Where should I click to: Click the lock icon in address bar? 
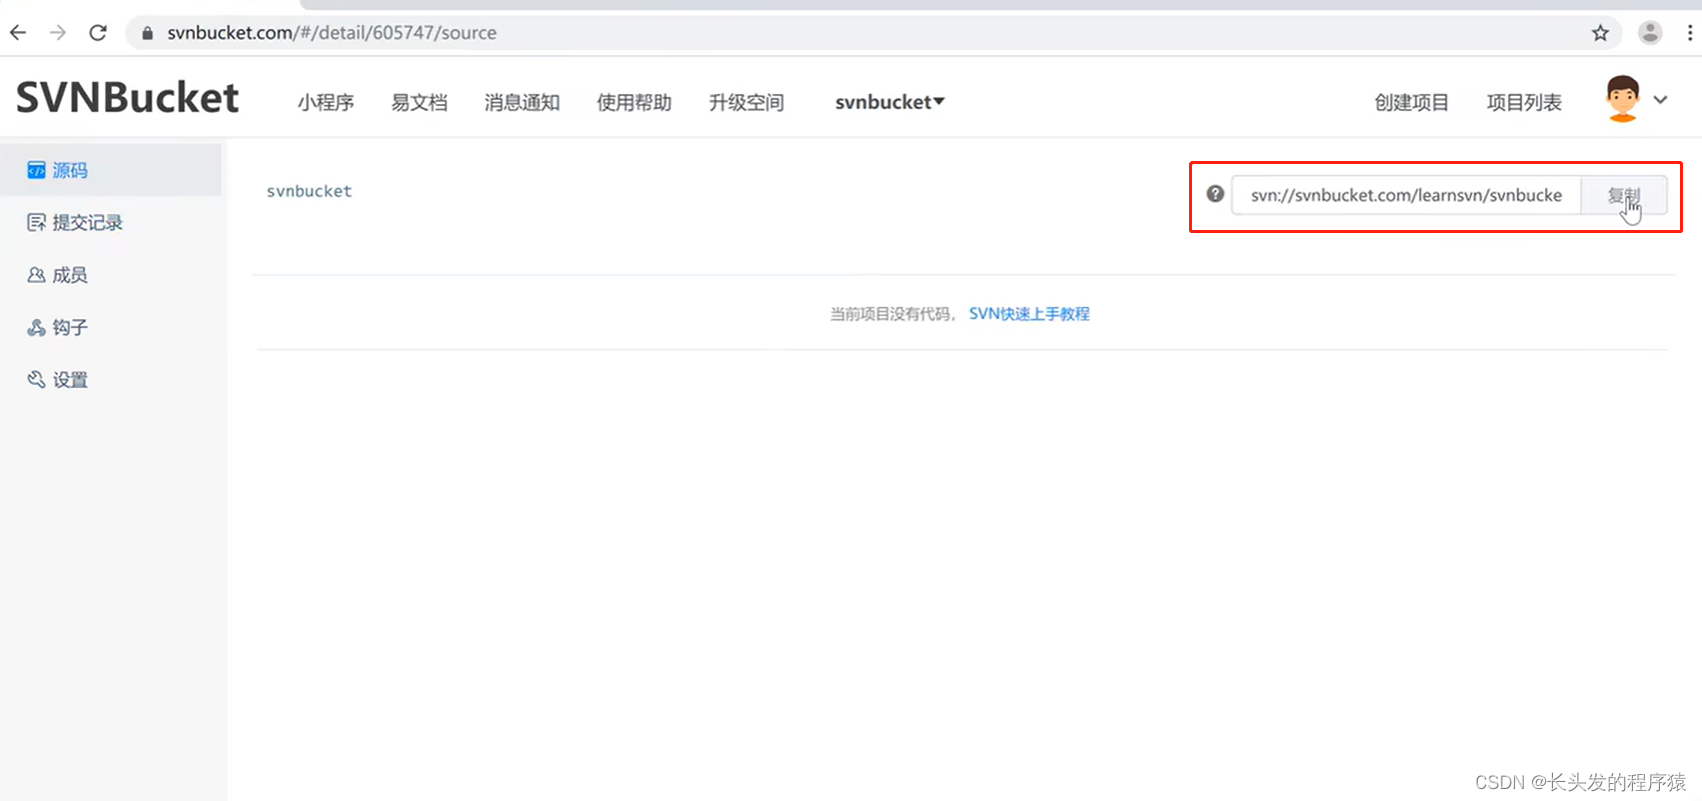148,33
